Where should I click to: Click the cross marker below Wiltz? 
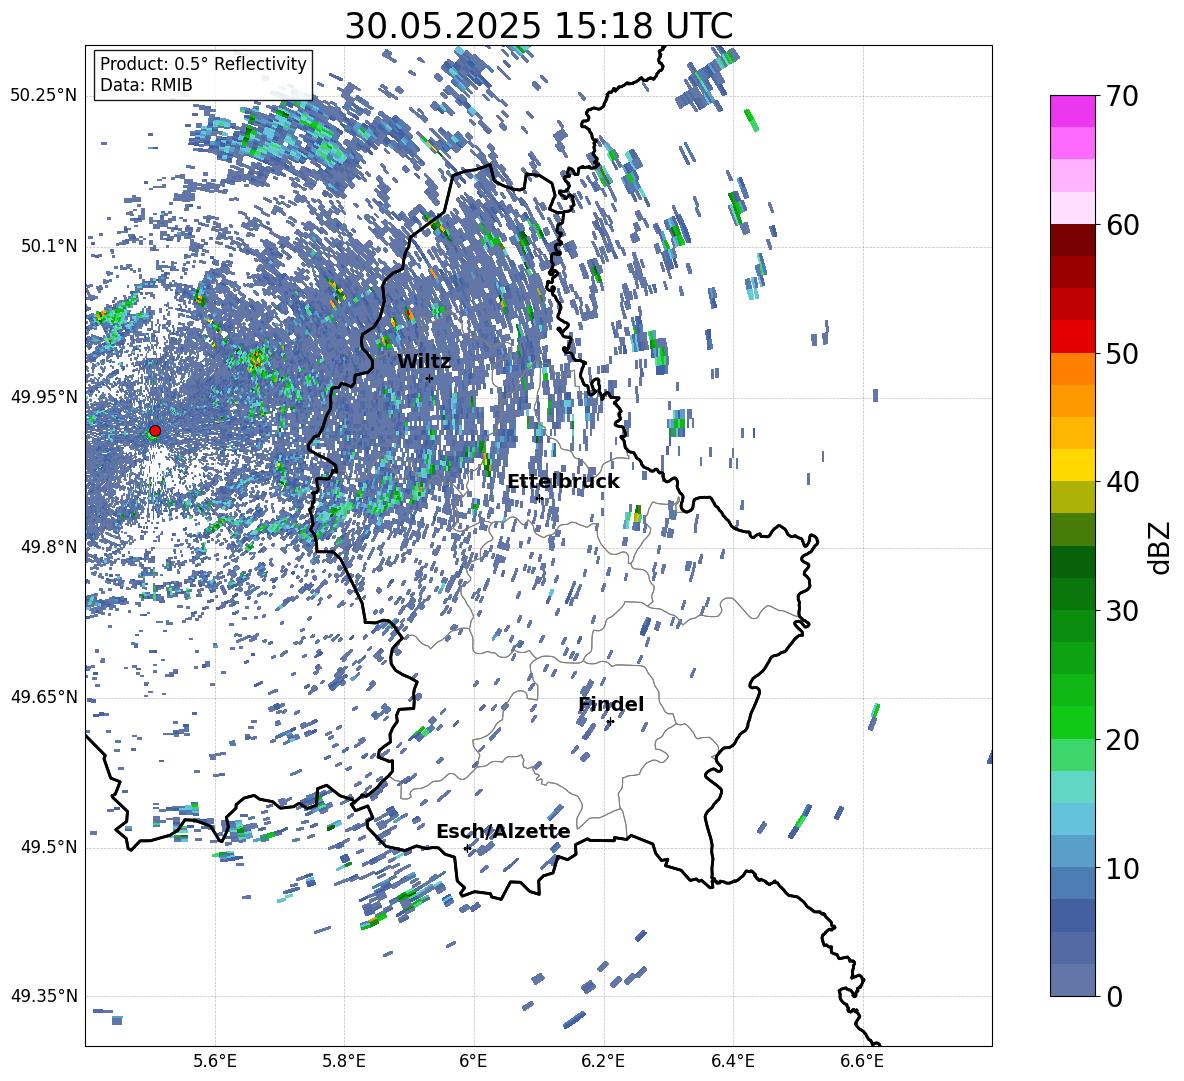(430, 378)
